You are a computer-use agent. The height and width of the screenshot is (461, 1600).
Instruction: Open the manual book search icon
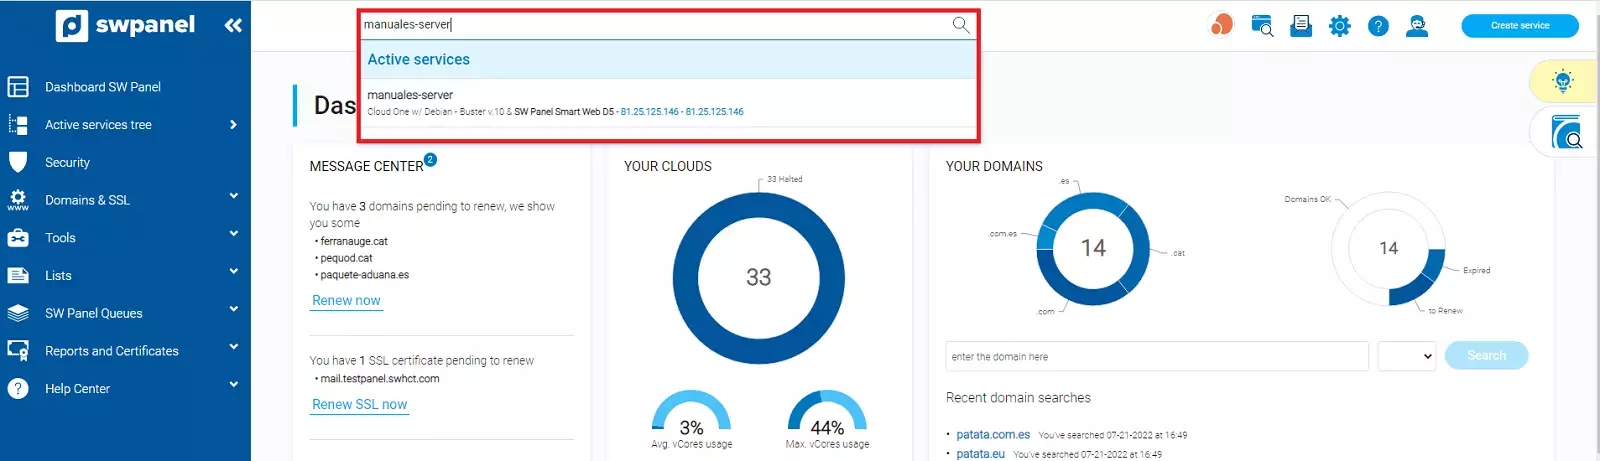click(1566, 132)
